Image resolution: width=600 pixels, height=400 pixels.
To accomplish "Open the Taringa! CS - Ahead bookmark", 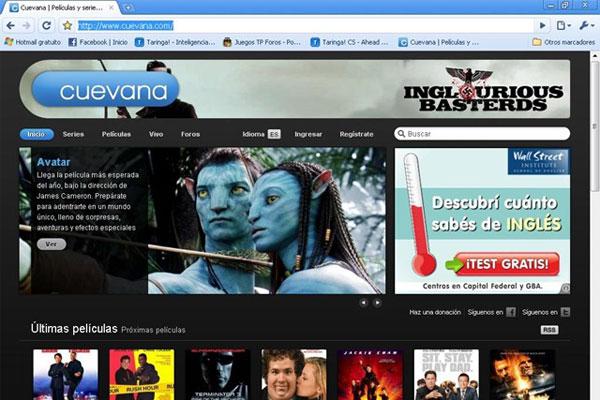I will [x=349, y=42].
